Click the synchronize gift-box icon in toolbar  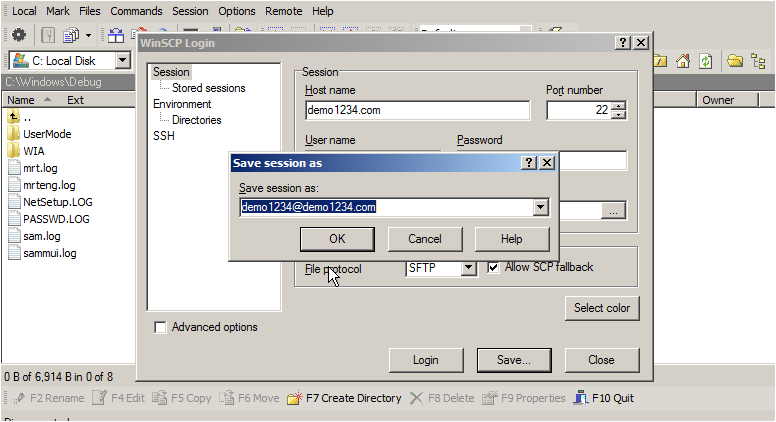coord(116,35)
